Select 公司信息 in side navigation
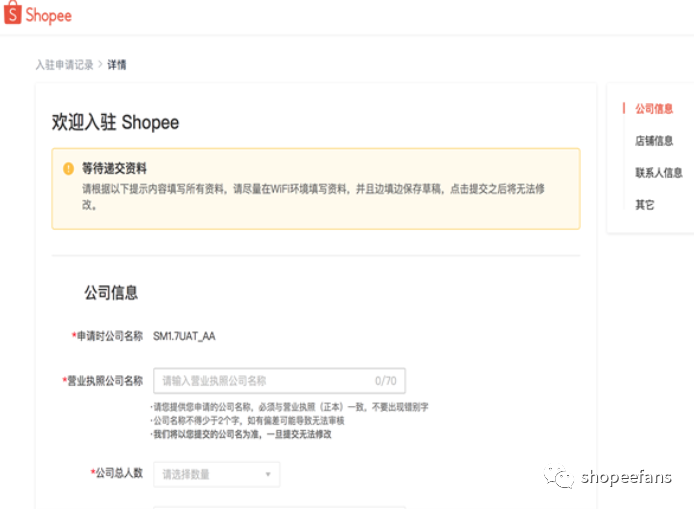This screenshot has height=509, width=694. click(654, 109)
